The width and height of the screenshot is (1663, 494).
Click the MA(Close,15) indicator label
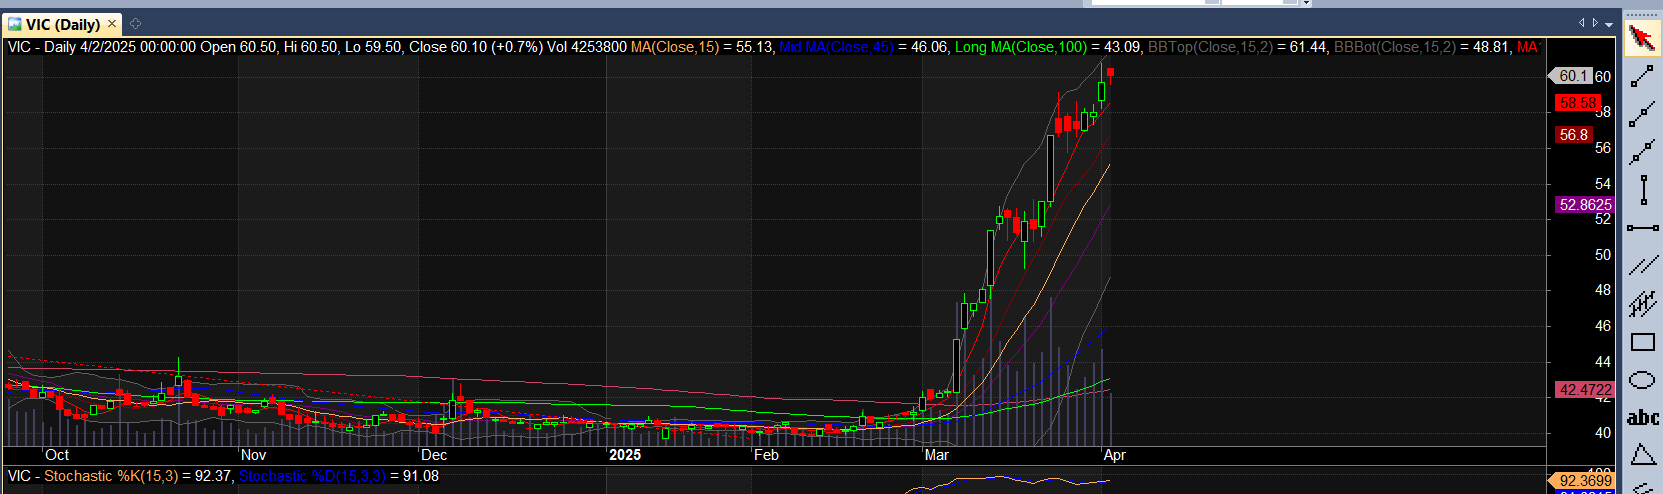[x=674, y=47]
